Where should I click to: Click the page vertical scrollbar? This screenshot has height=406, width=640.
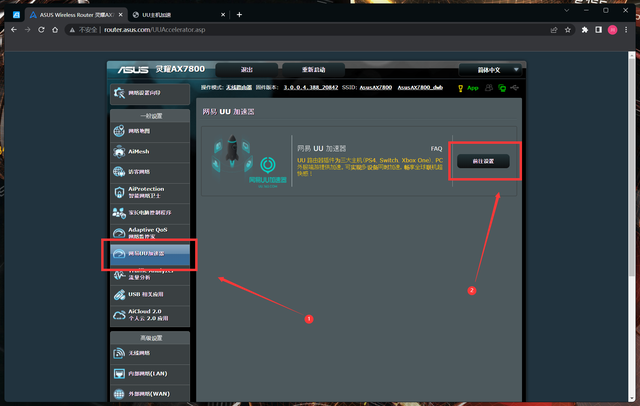tap(631, 163)
